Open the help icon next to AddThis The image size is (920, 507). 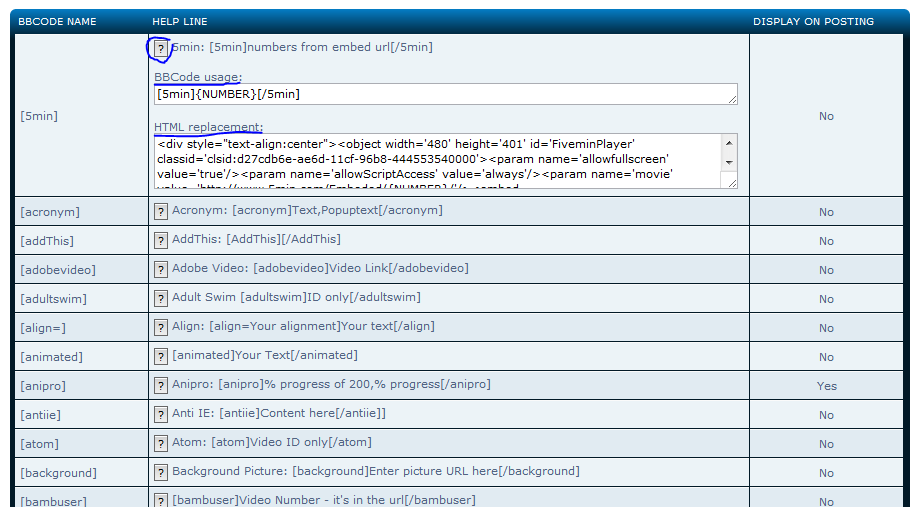[x=160, y=240]
